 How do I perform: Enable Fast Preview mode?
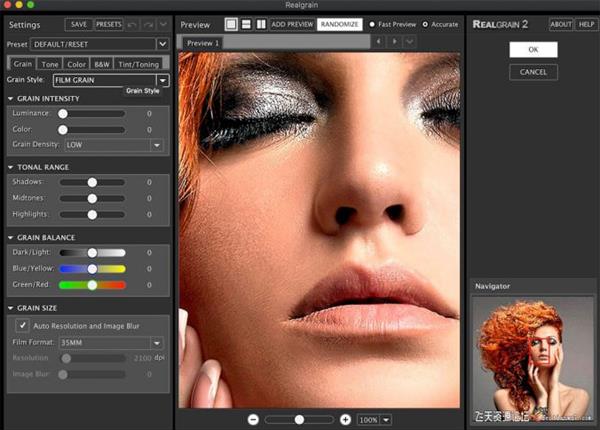tap(371, 24)
